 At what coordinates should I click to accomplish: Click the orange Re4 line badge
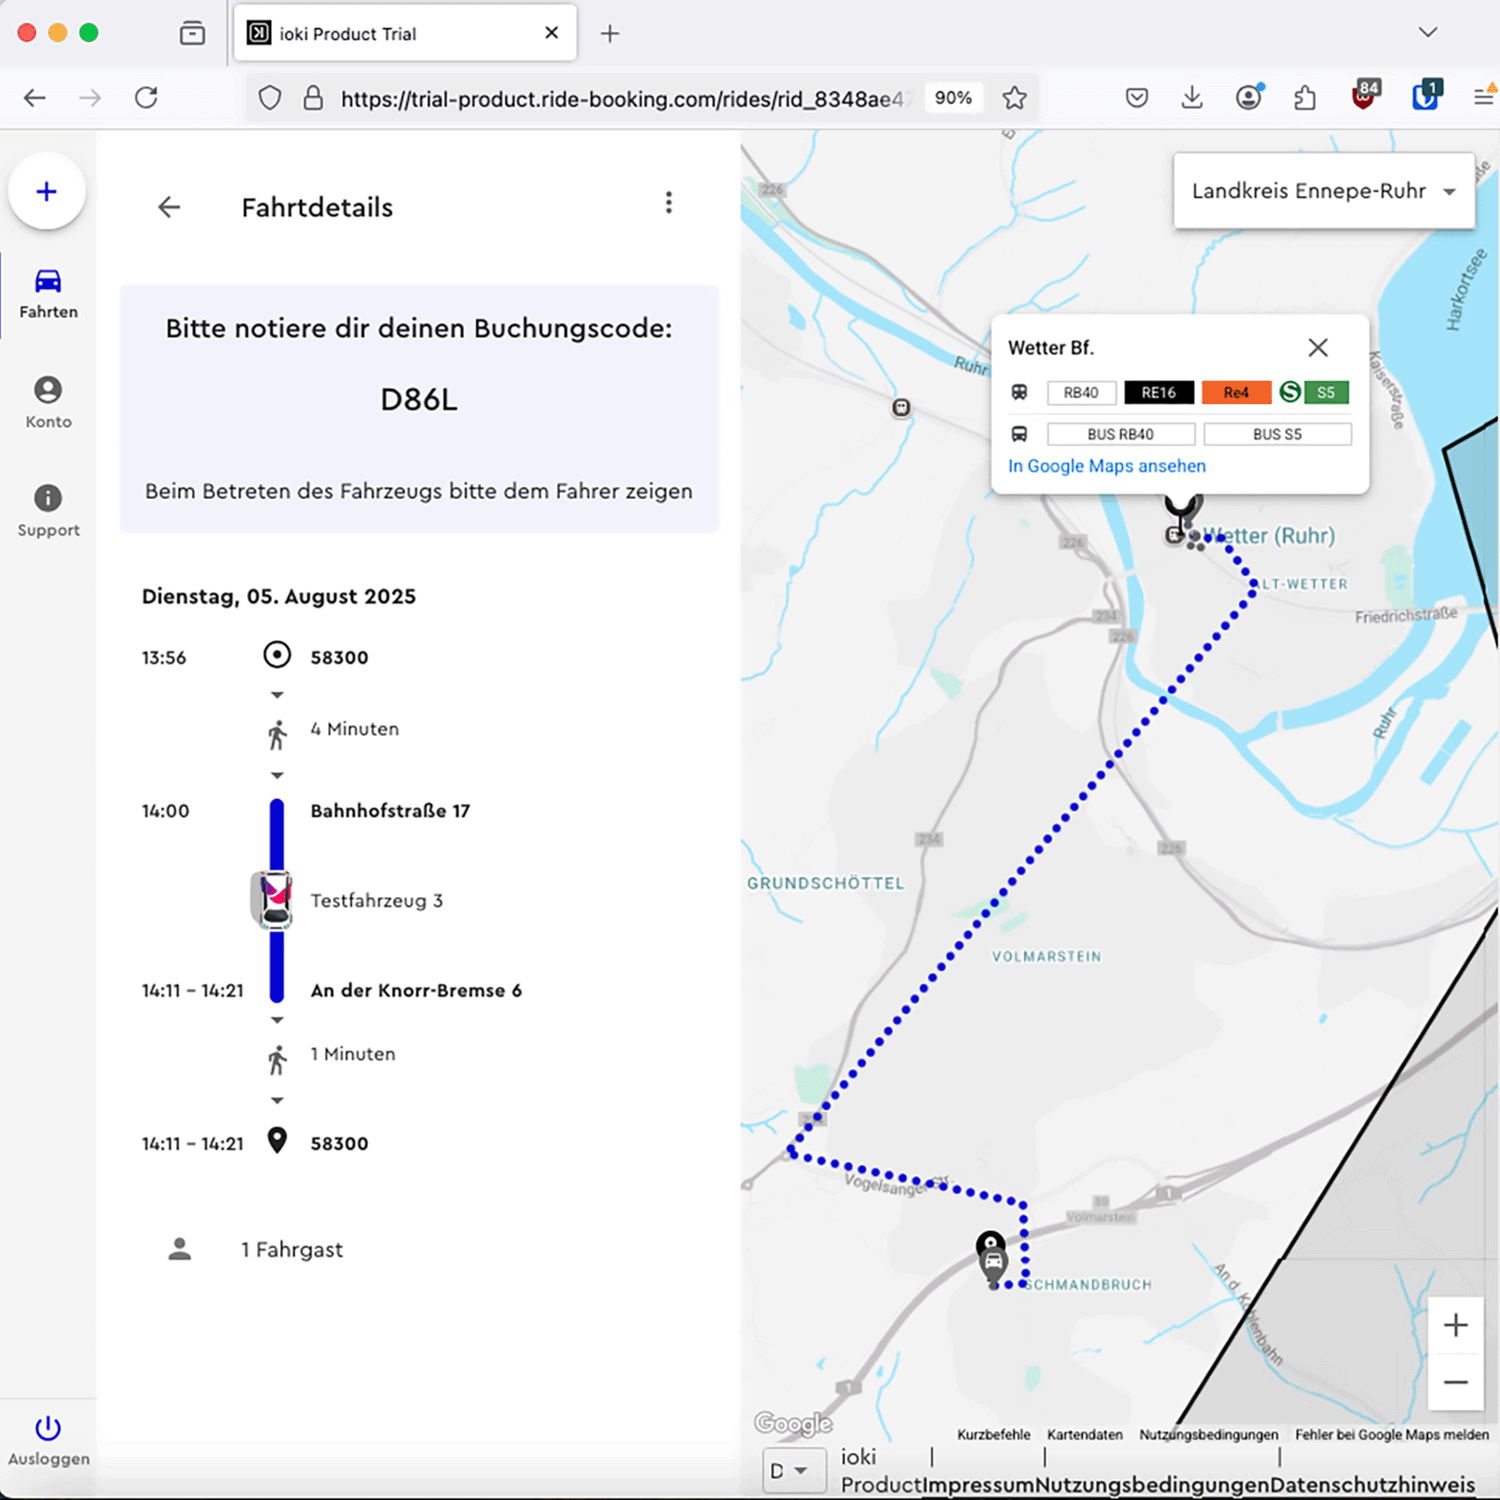click(x=1236, y=393)
